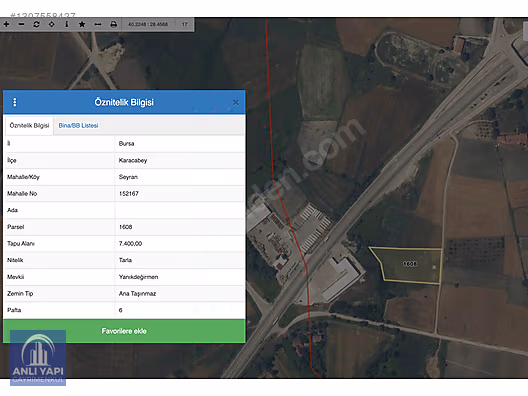Print the map with printer icon
528x396 pixels.
(x=113, y=24)
